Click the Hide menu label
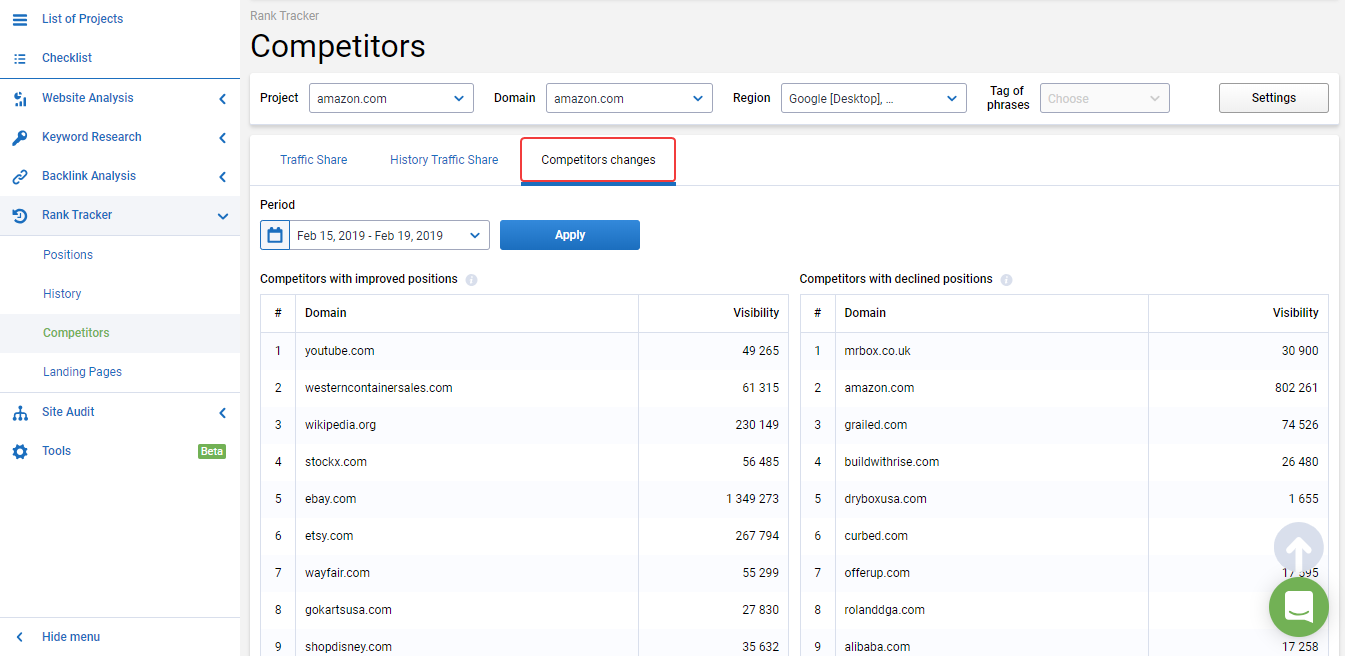 pos(71,637)
